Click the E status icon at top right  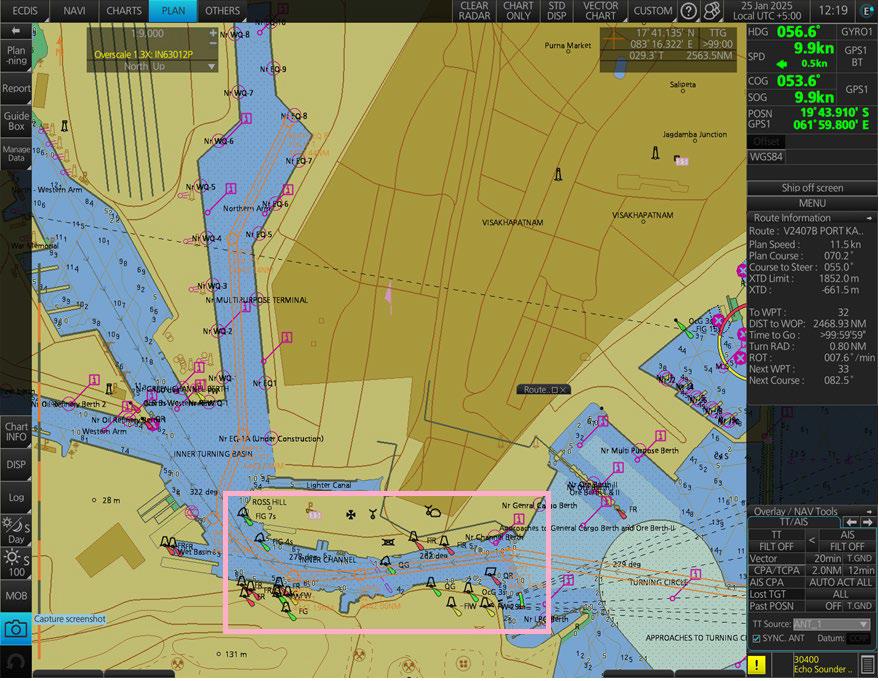(866, 11)
